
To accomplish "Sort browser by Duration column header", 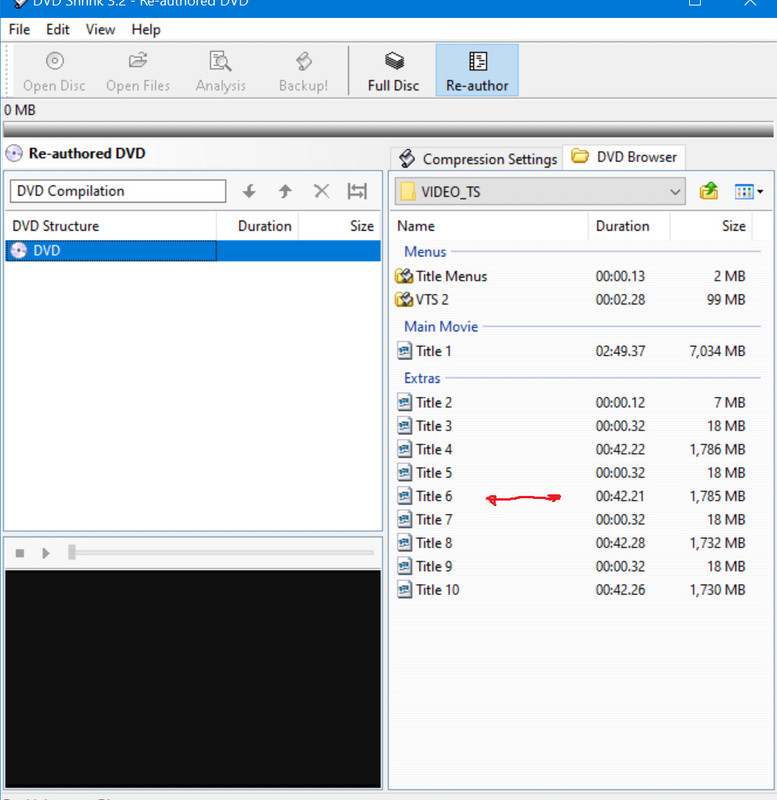I will click(629, 226).
